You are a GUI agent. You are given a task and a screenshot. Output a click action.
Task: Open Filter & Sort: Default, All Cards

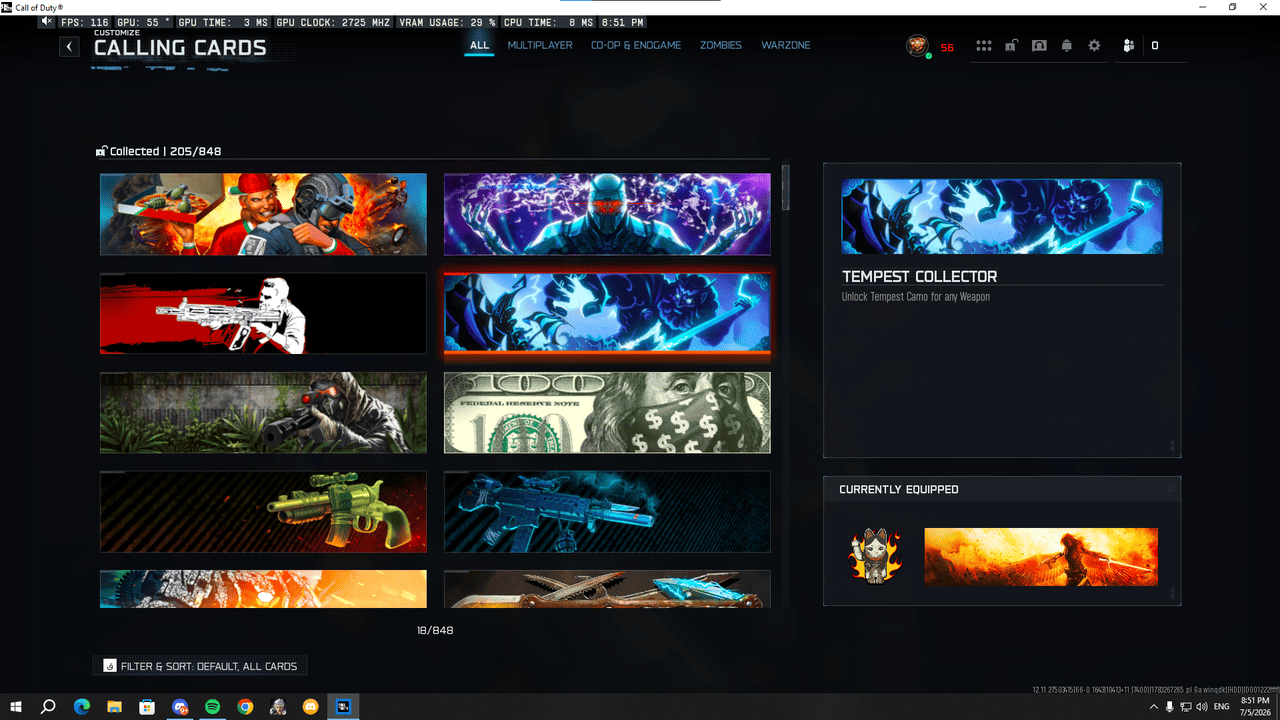coord(200,666)
